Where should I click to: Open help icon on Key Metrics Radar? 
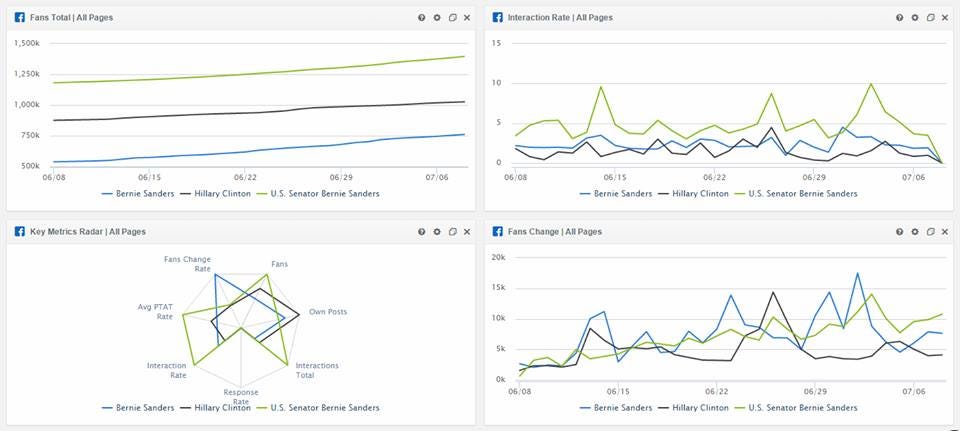(422, 231)
